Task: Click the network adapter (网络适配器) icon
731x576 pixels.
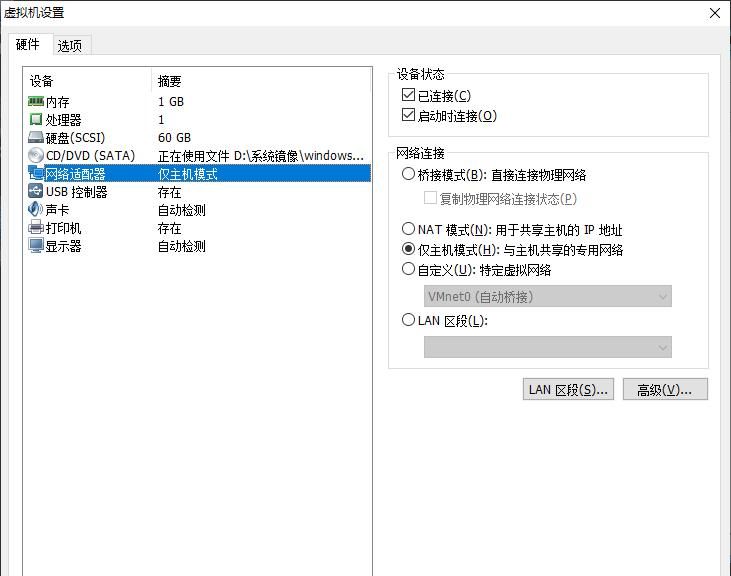Action: tap(36, 173)
